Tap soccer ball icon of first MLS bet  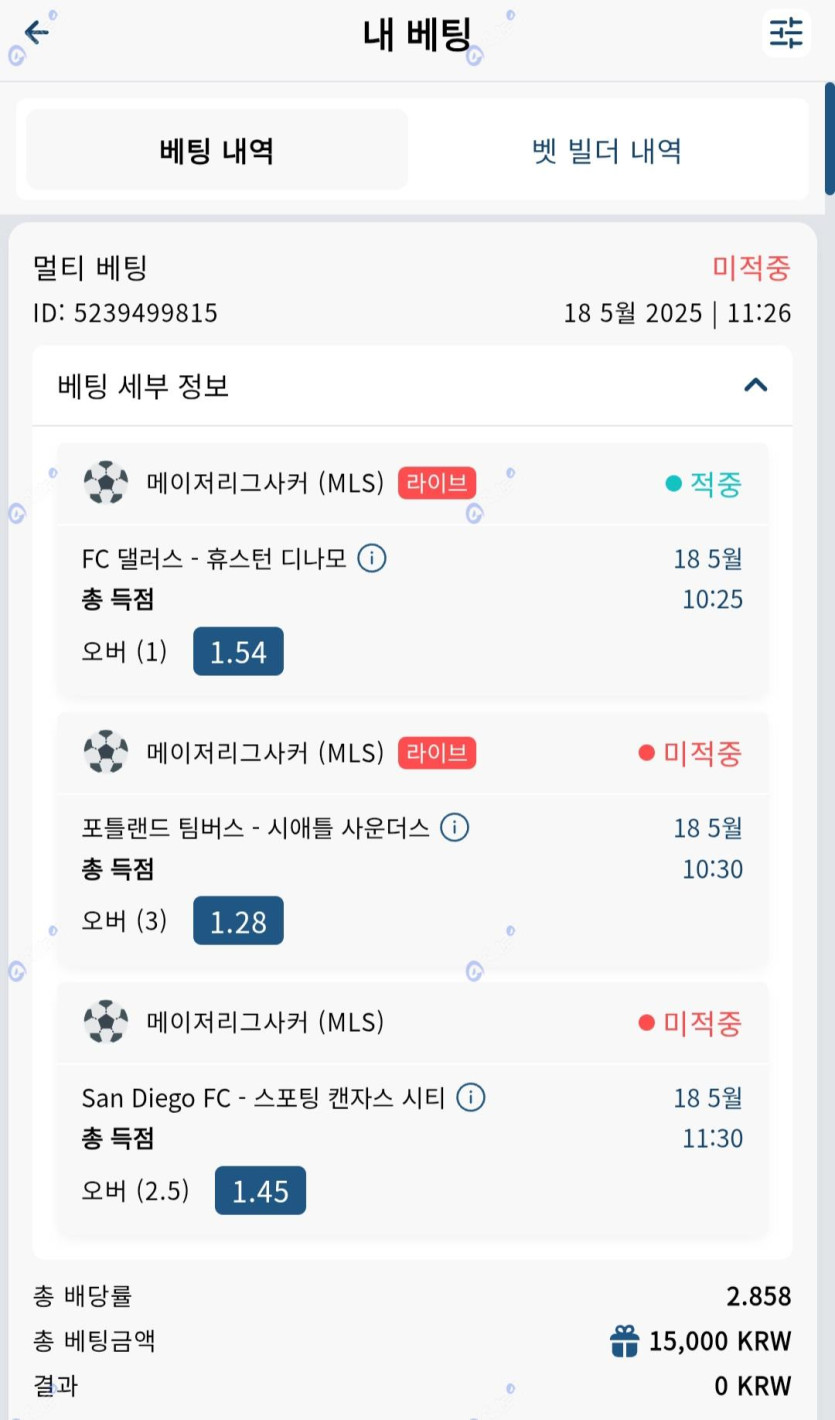point(106,483)
